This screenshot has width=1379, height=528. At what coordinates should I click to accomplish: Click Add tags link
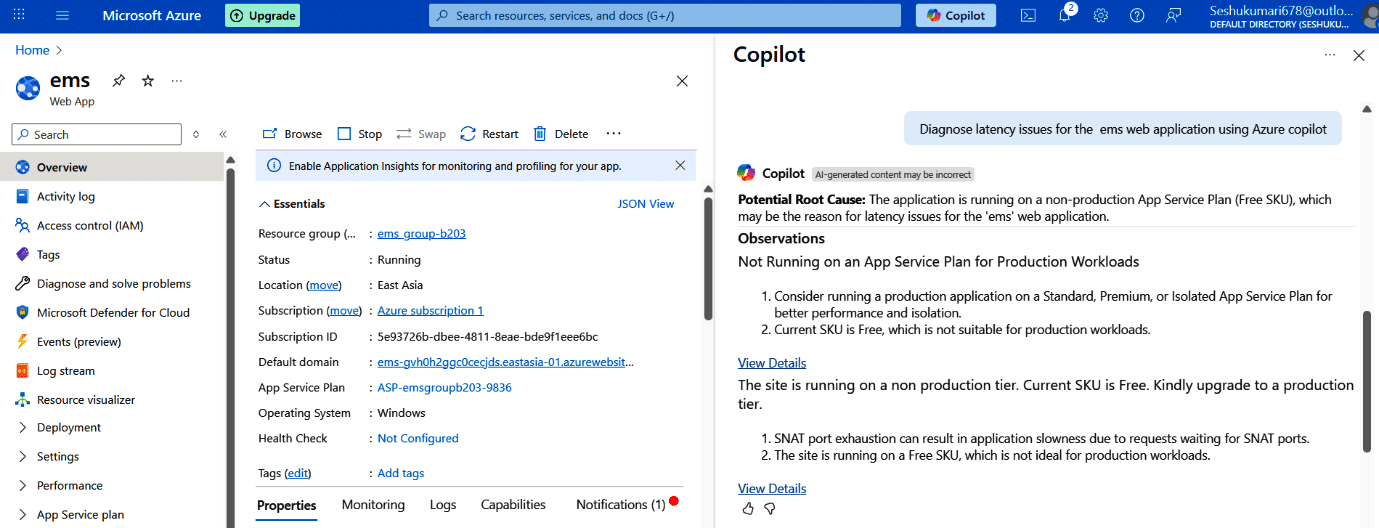pyautogui.click(x=400, y=473)
